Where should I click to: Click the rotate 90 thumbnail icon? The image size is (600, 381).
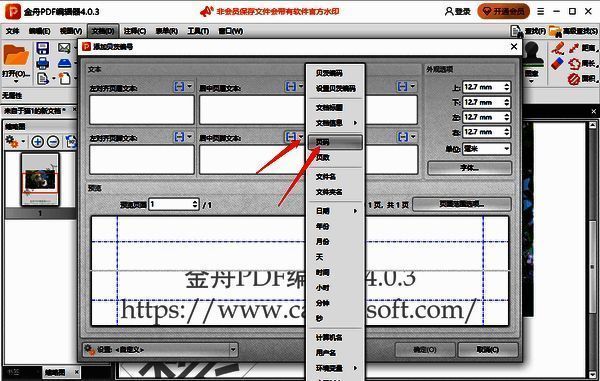pos(71,142)
